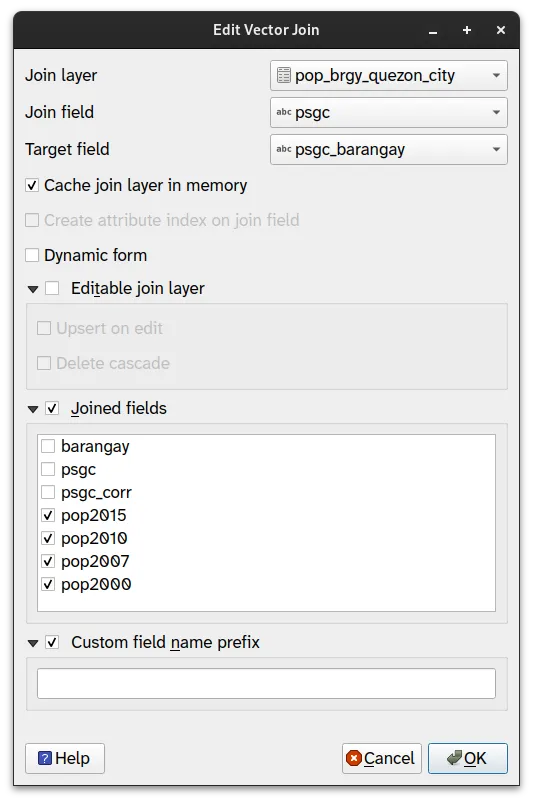Confirm the join with OK

[468, 759]
